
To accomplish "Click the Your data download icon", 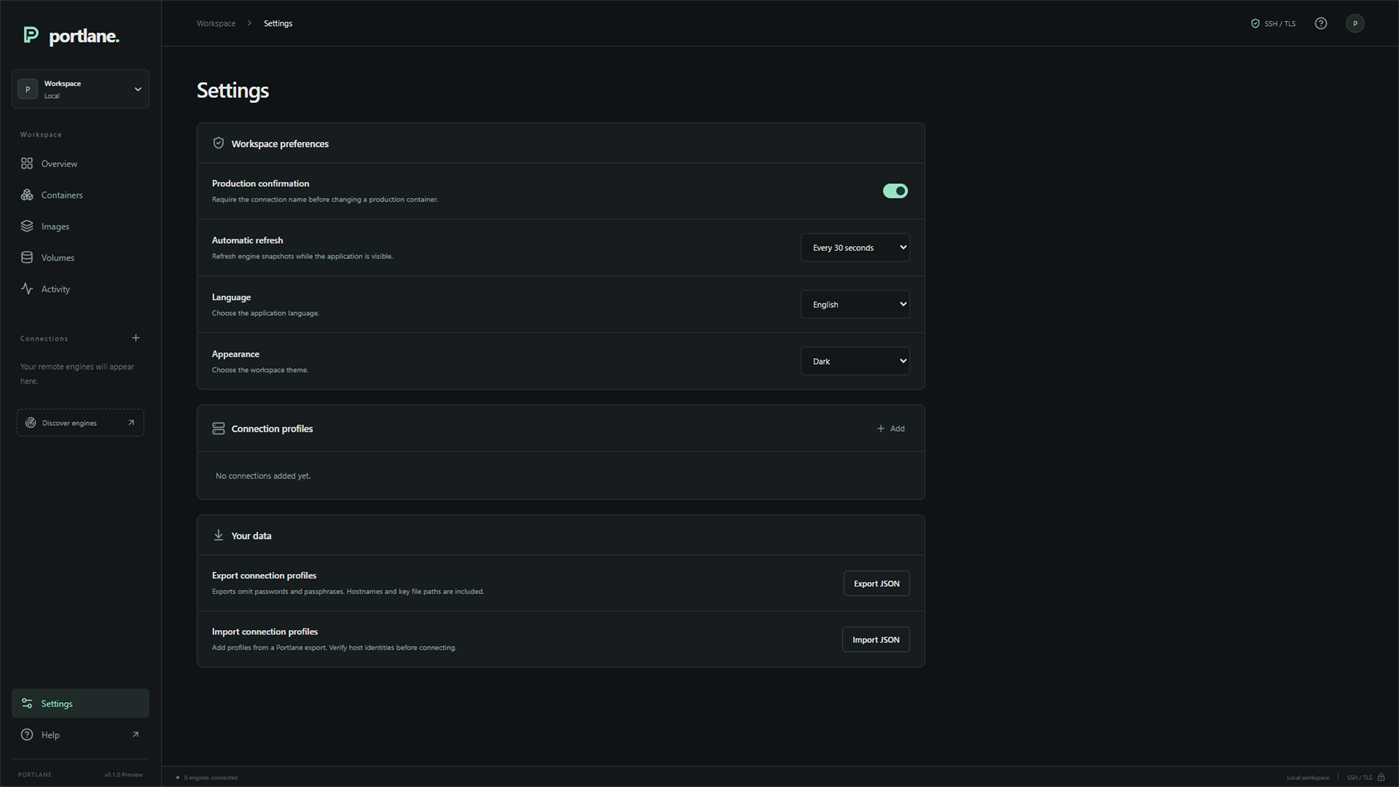I will (218, 535).
